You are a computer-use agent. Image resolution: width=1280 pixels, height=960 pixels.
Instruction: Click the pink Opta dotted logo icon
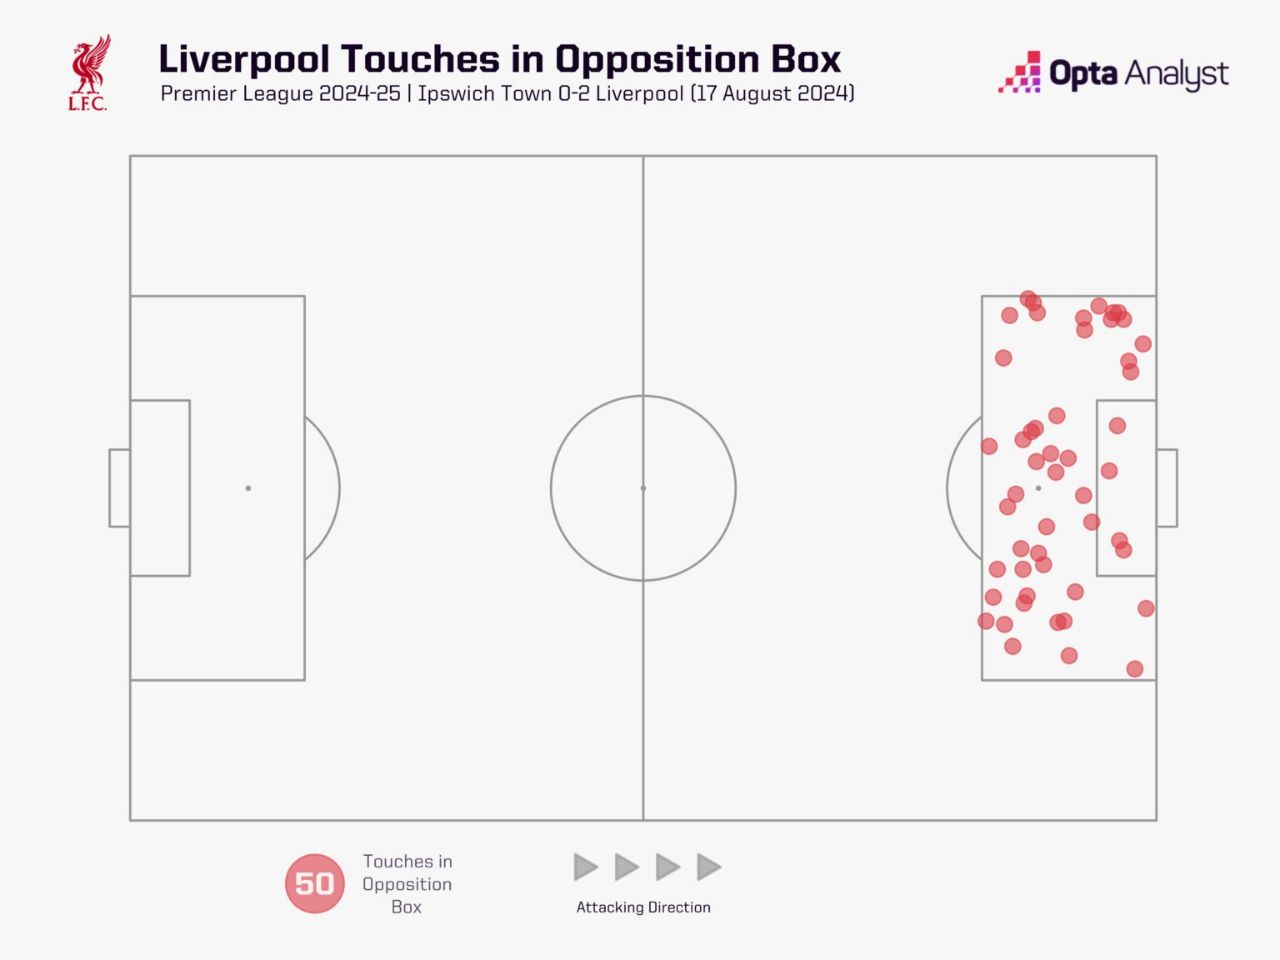1019,73
